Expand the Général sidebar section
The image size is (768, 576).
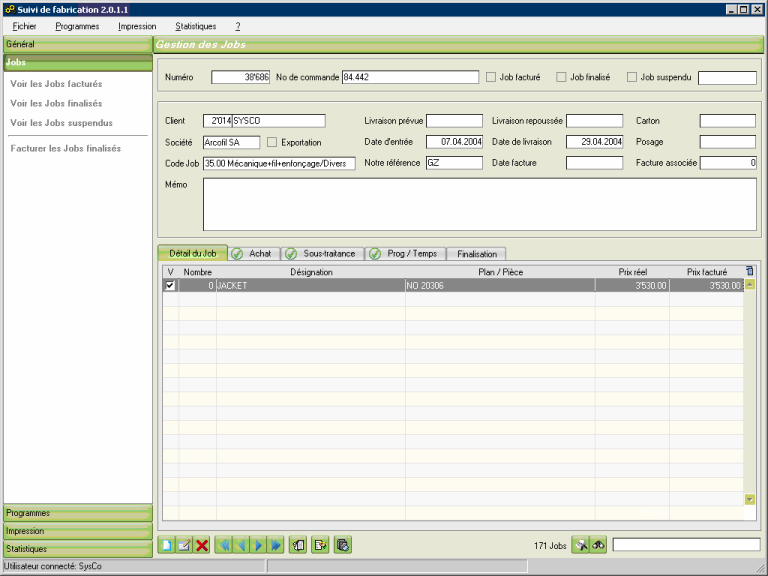pos(78,45)
